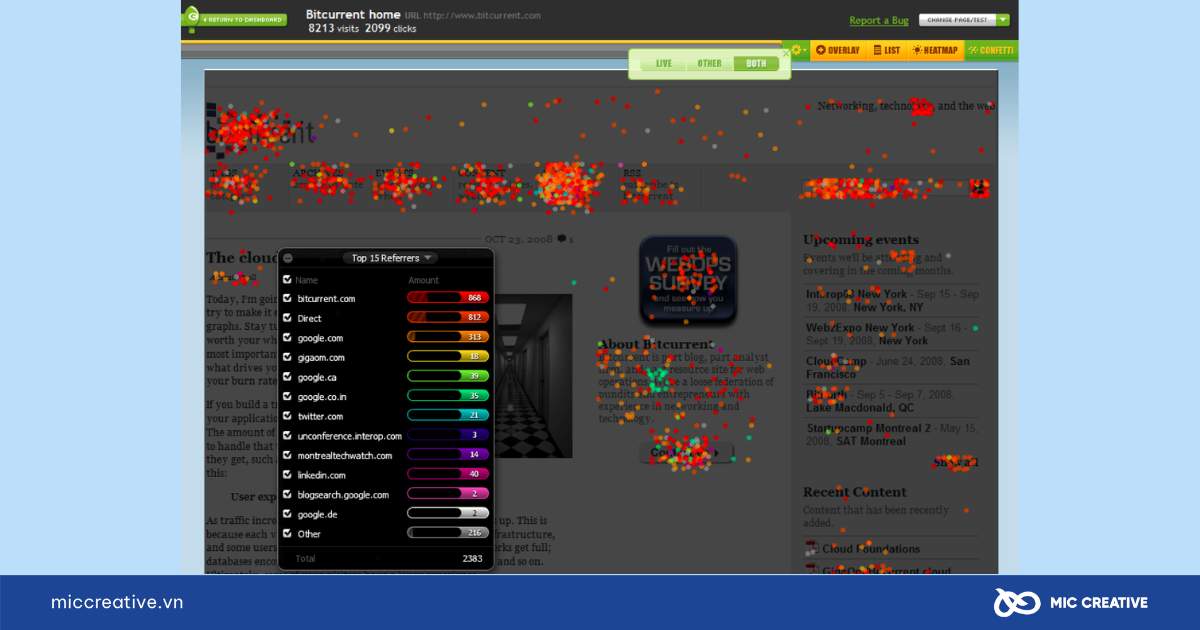
Task: Open the Top 15 Referrers dropdown
Action: [x=389, y=258]
